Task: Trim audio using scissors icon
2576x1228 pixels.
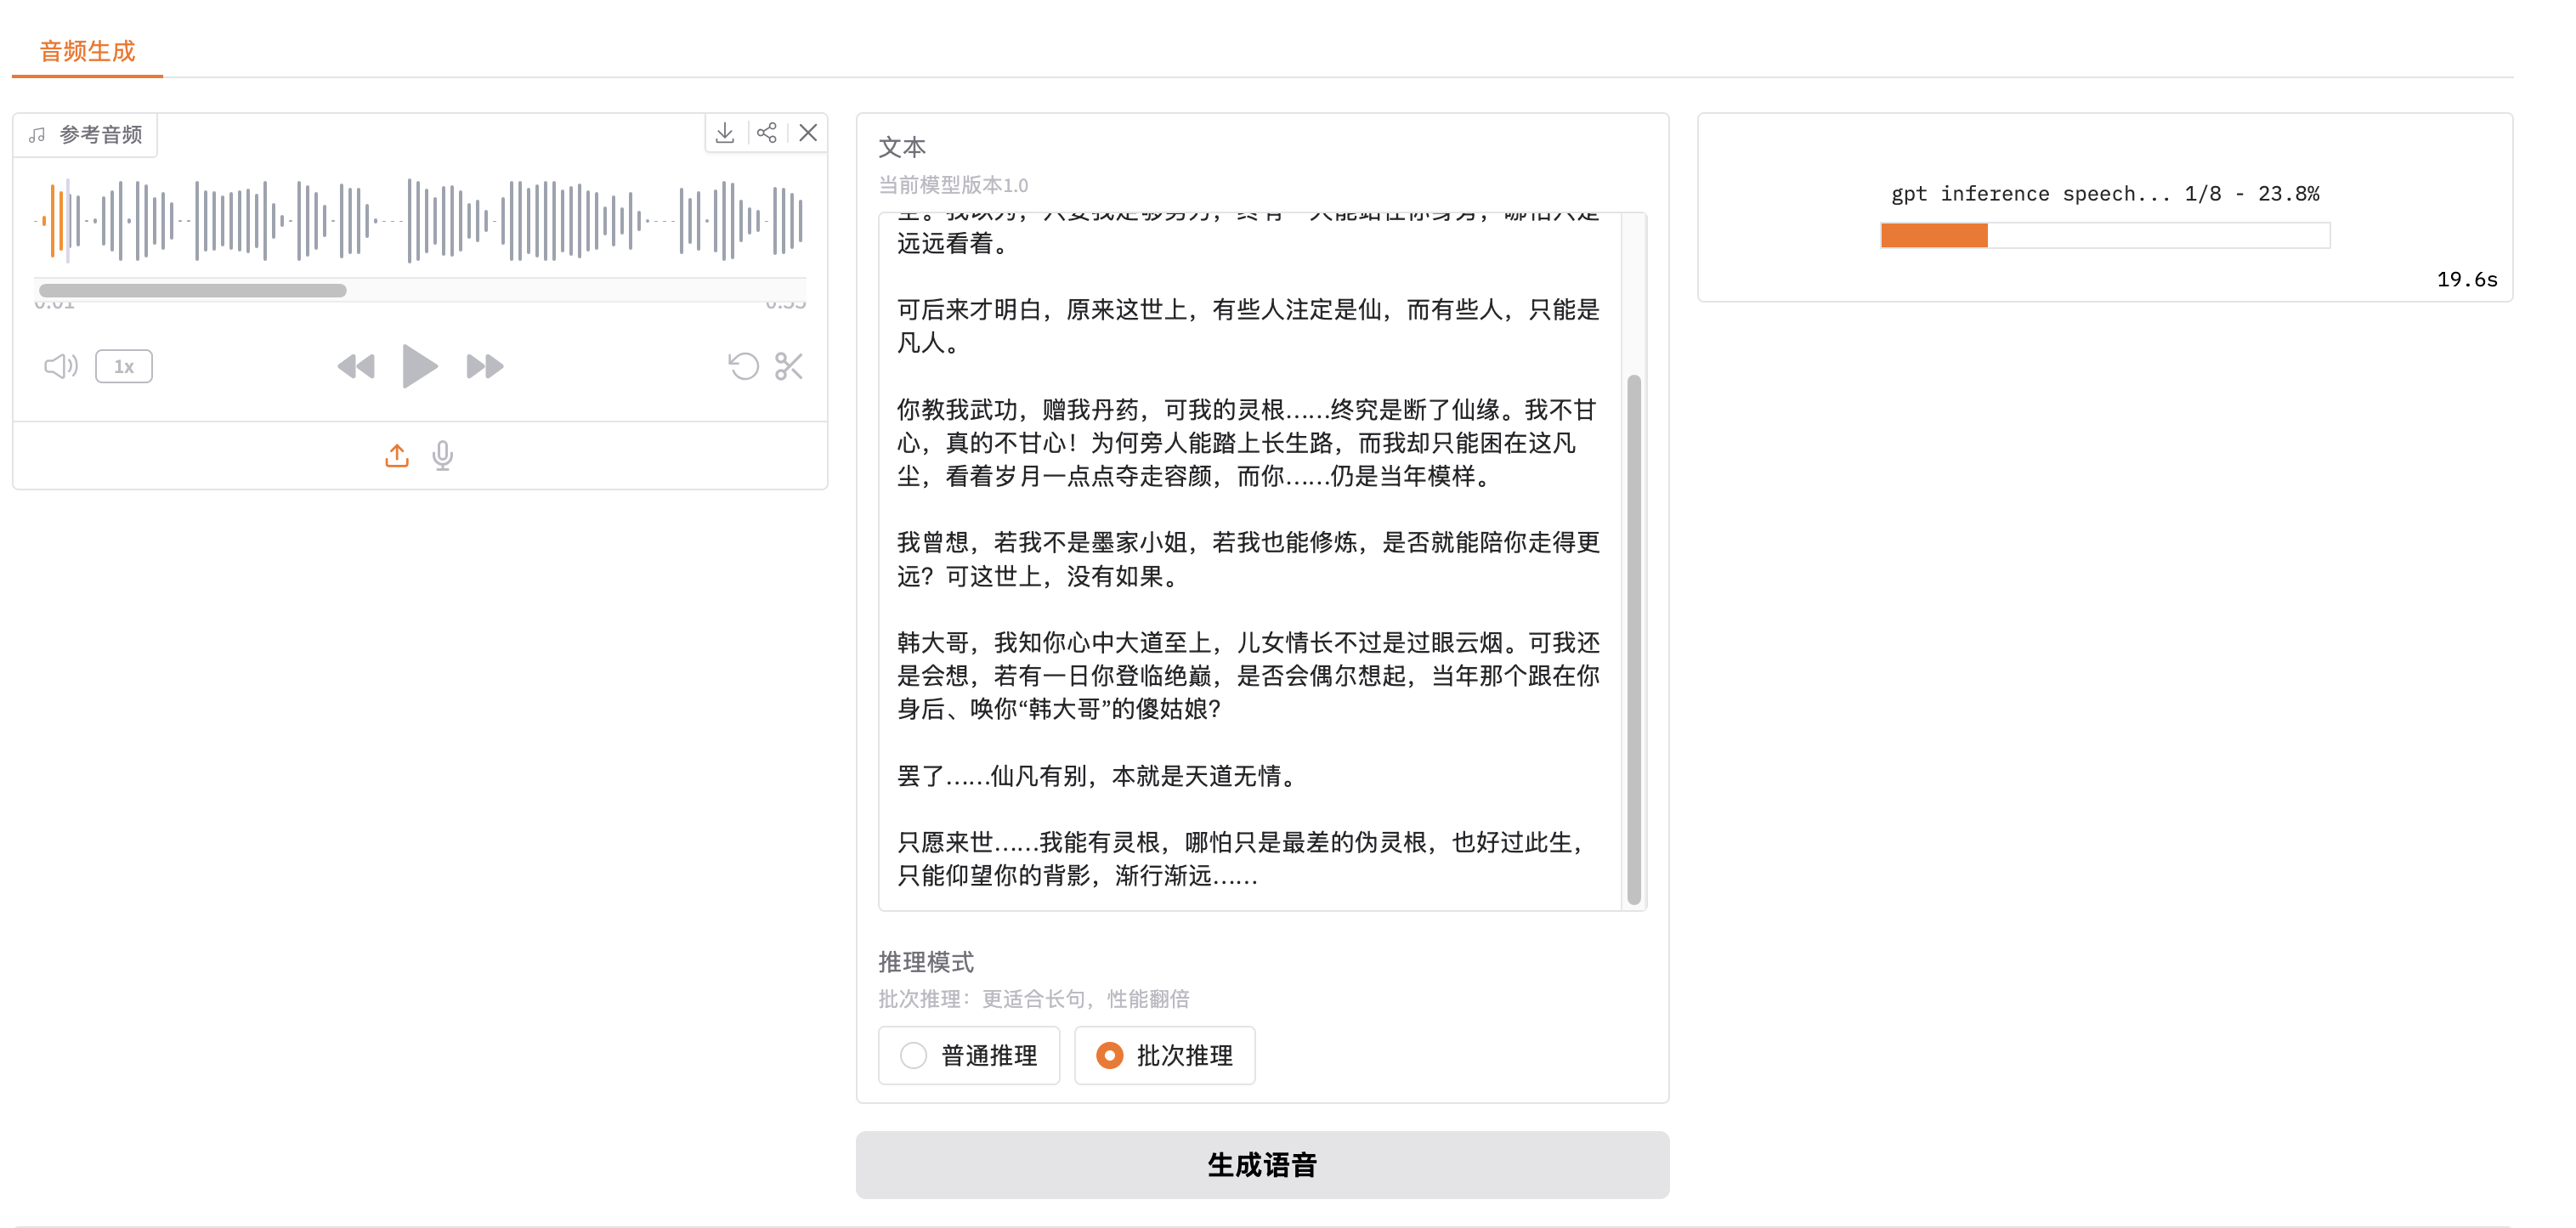Action: 789,366
